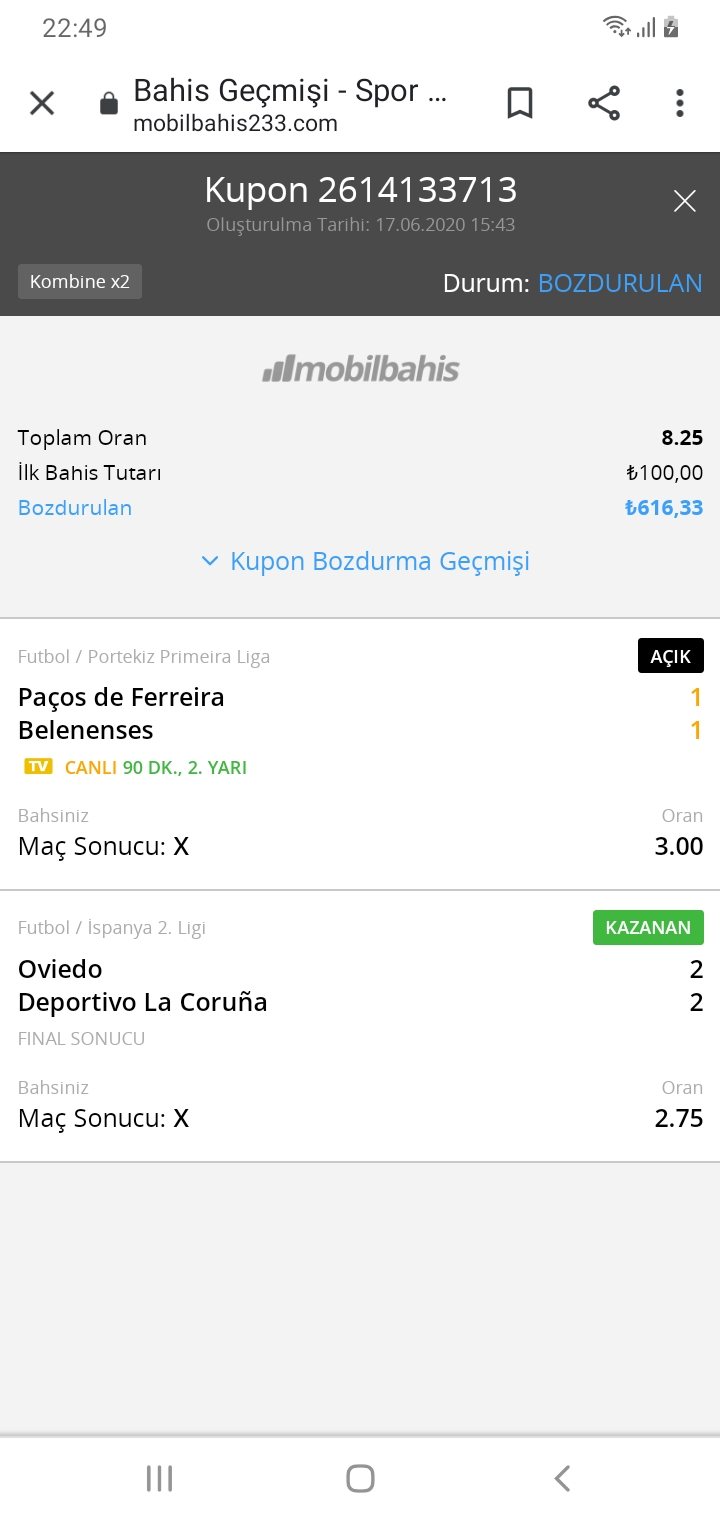Open the Paços de Ferreira match row
720x1520 pixels.
point(360,754)
